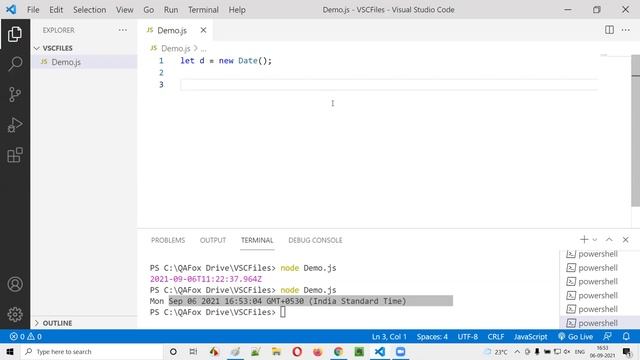
Task: Open File Explorer from taskbar
Action: [276, 351]
